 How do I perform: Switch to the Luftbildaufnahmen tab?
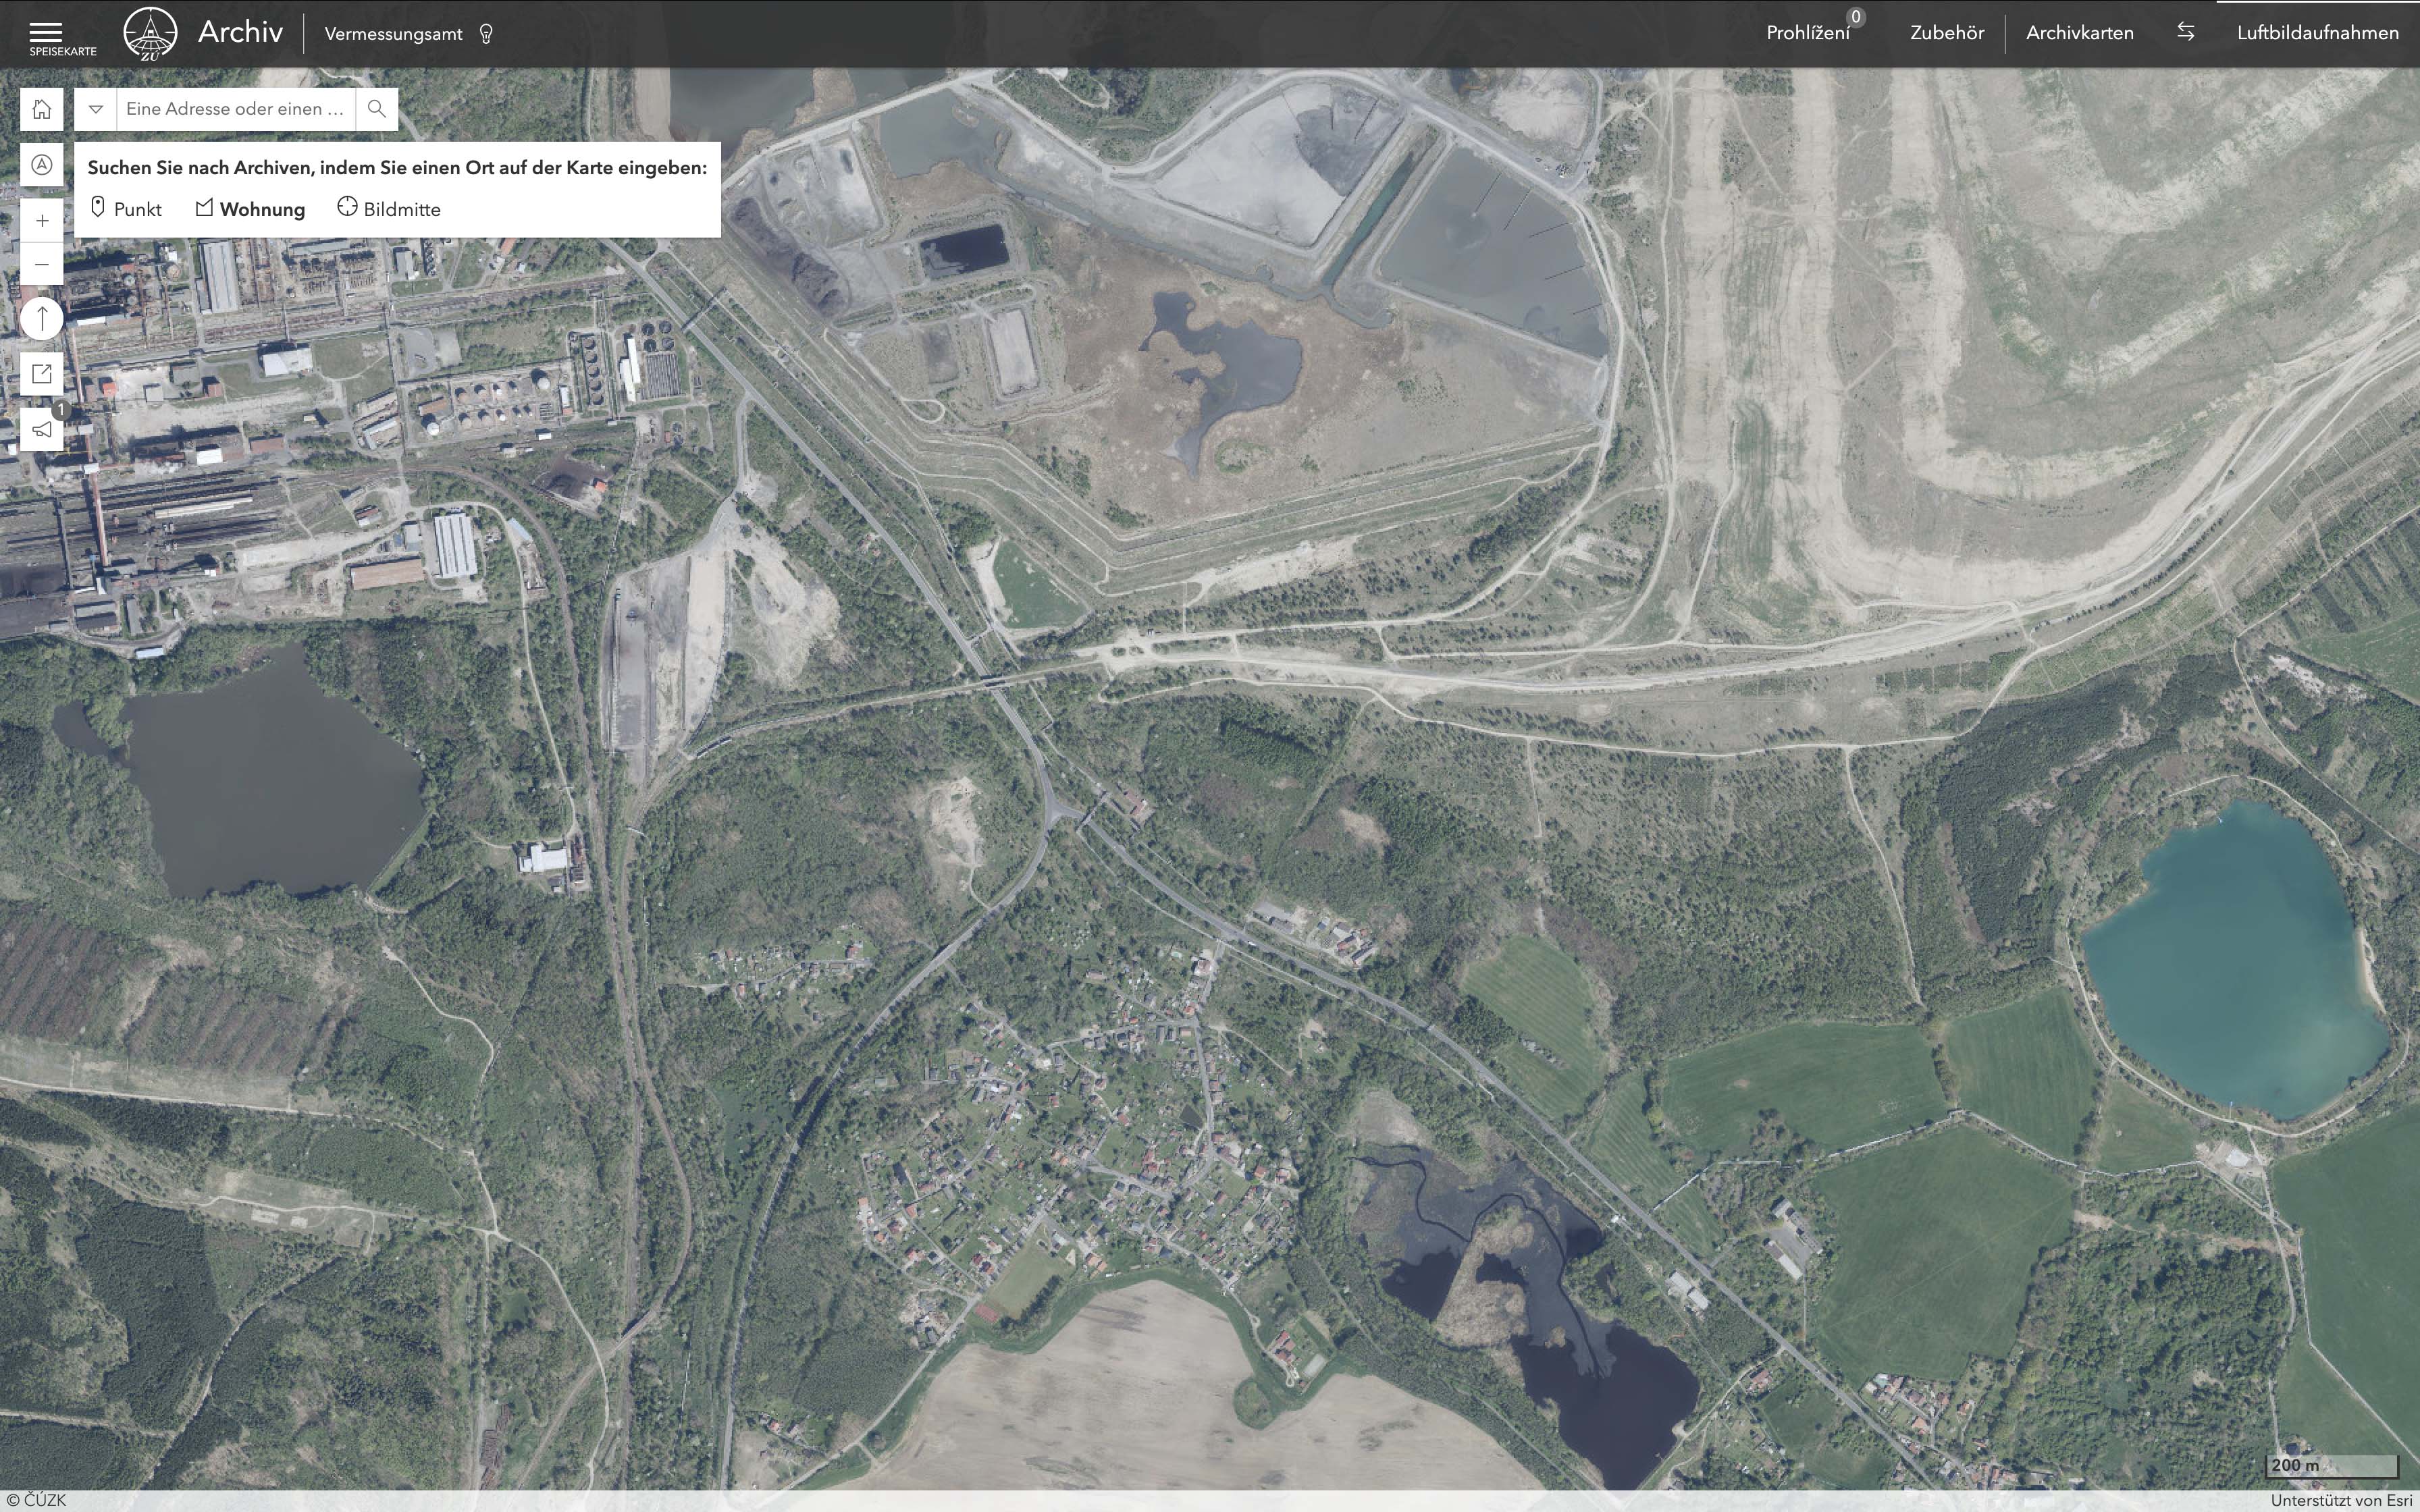pyautogui.click(x=2317, y=33)
